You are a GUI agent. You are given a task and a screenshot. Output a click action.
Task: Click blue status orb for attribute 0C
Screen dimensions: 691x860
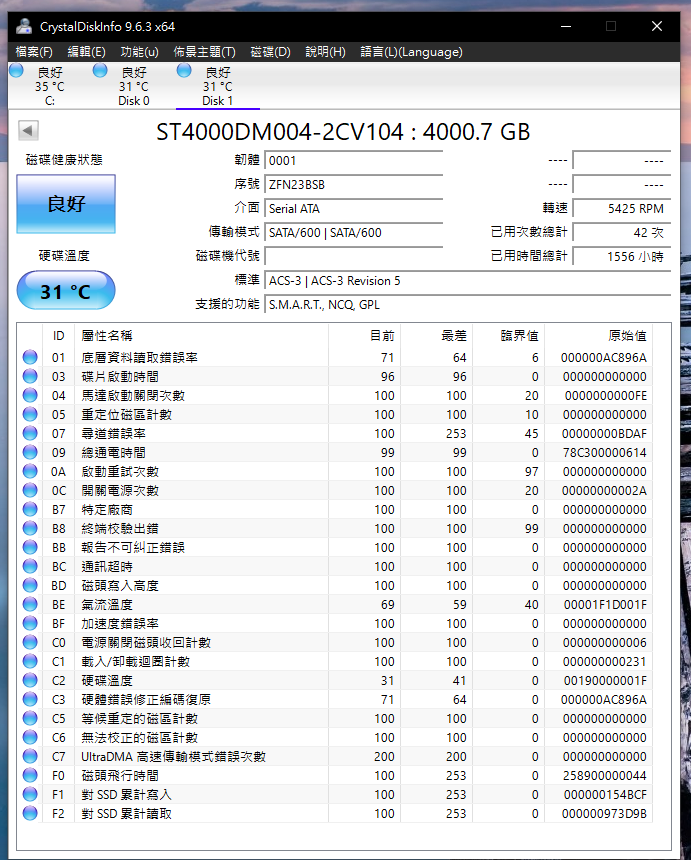coord(30,490)
